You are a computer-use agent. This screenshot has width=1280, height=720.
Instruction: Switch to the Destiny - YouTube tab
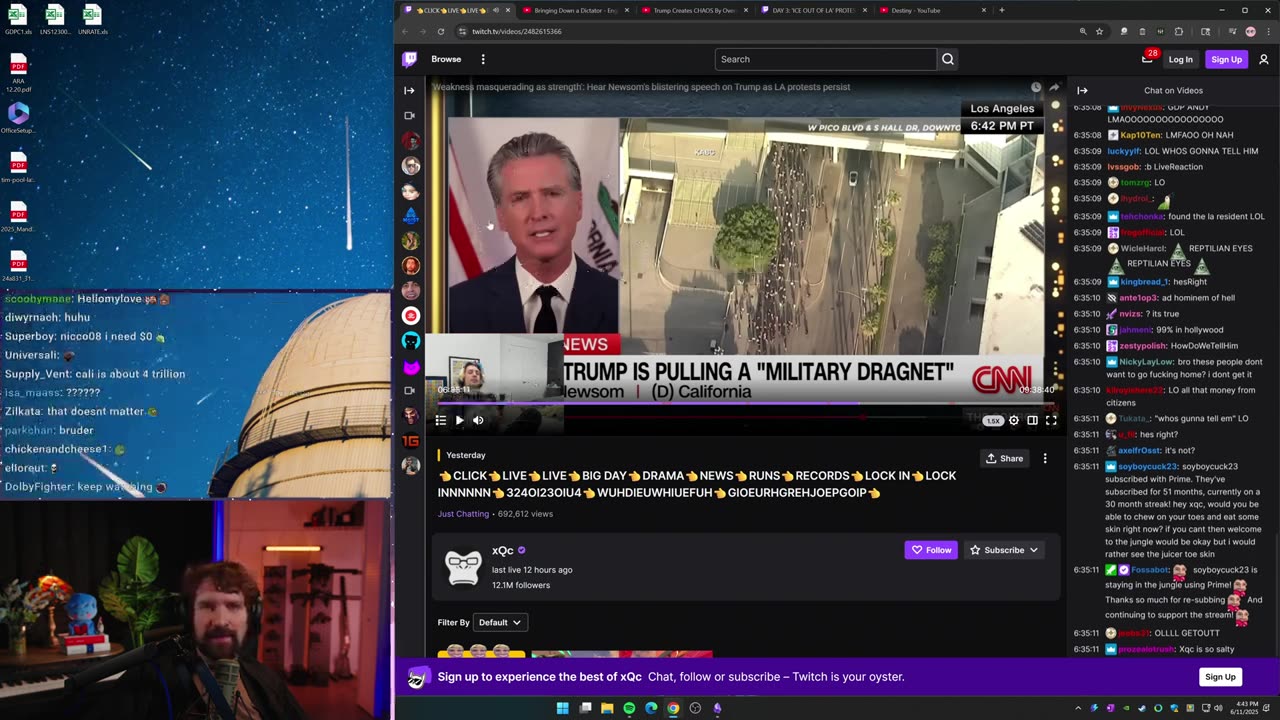pos(932,10)
